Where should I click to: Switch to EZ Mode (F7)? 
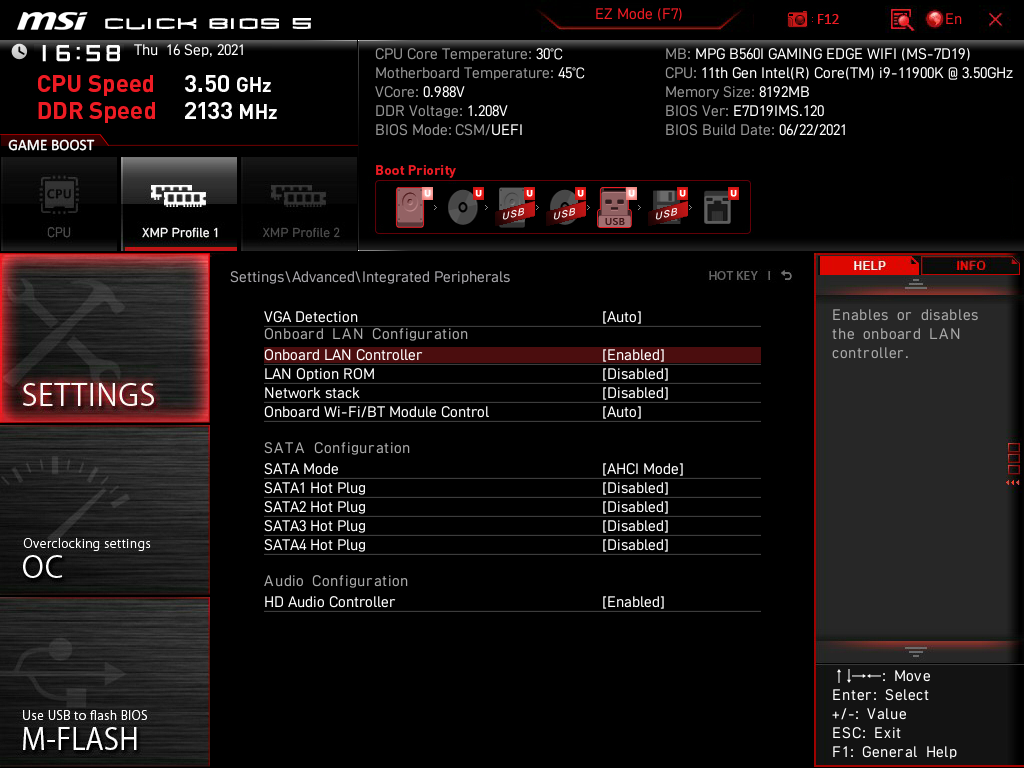coord(638,14)
